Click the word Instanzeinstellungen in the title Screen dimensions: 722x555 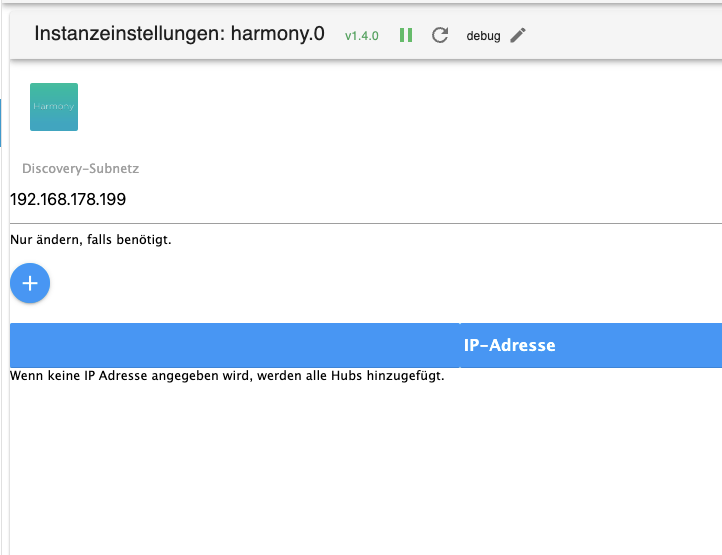pyautogui.click(x=129, y=34)
